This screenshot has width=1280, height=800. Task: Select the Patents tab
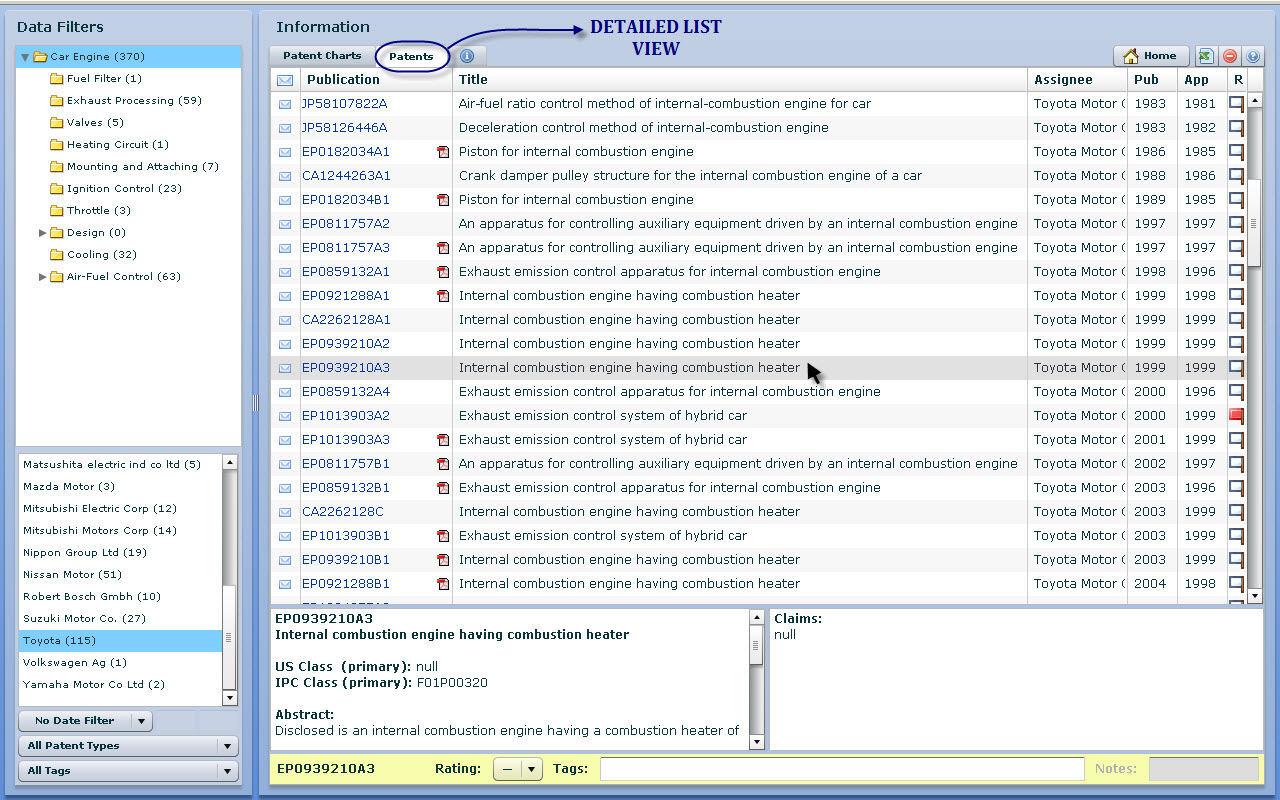pos(411,57)
